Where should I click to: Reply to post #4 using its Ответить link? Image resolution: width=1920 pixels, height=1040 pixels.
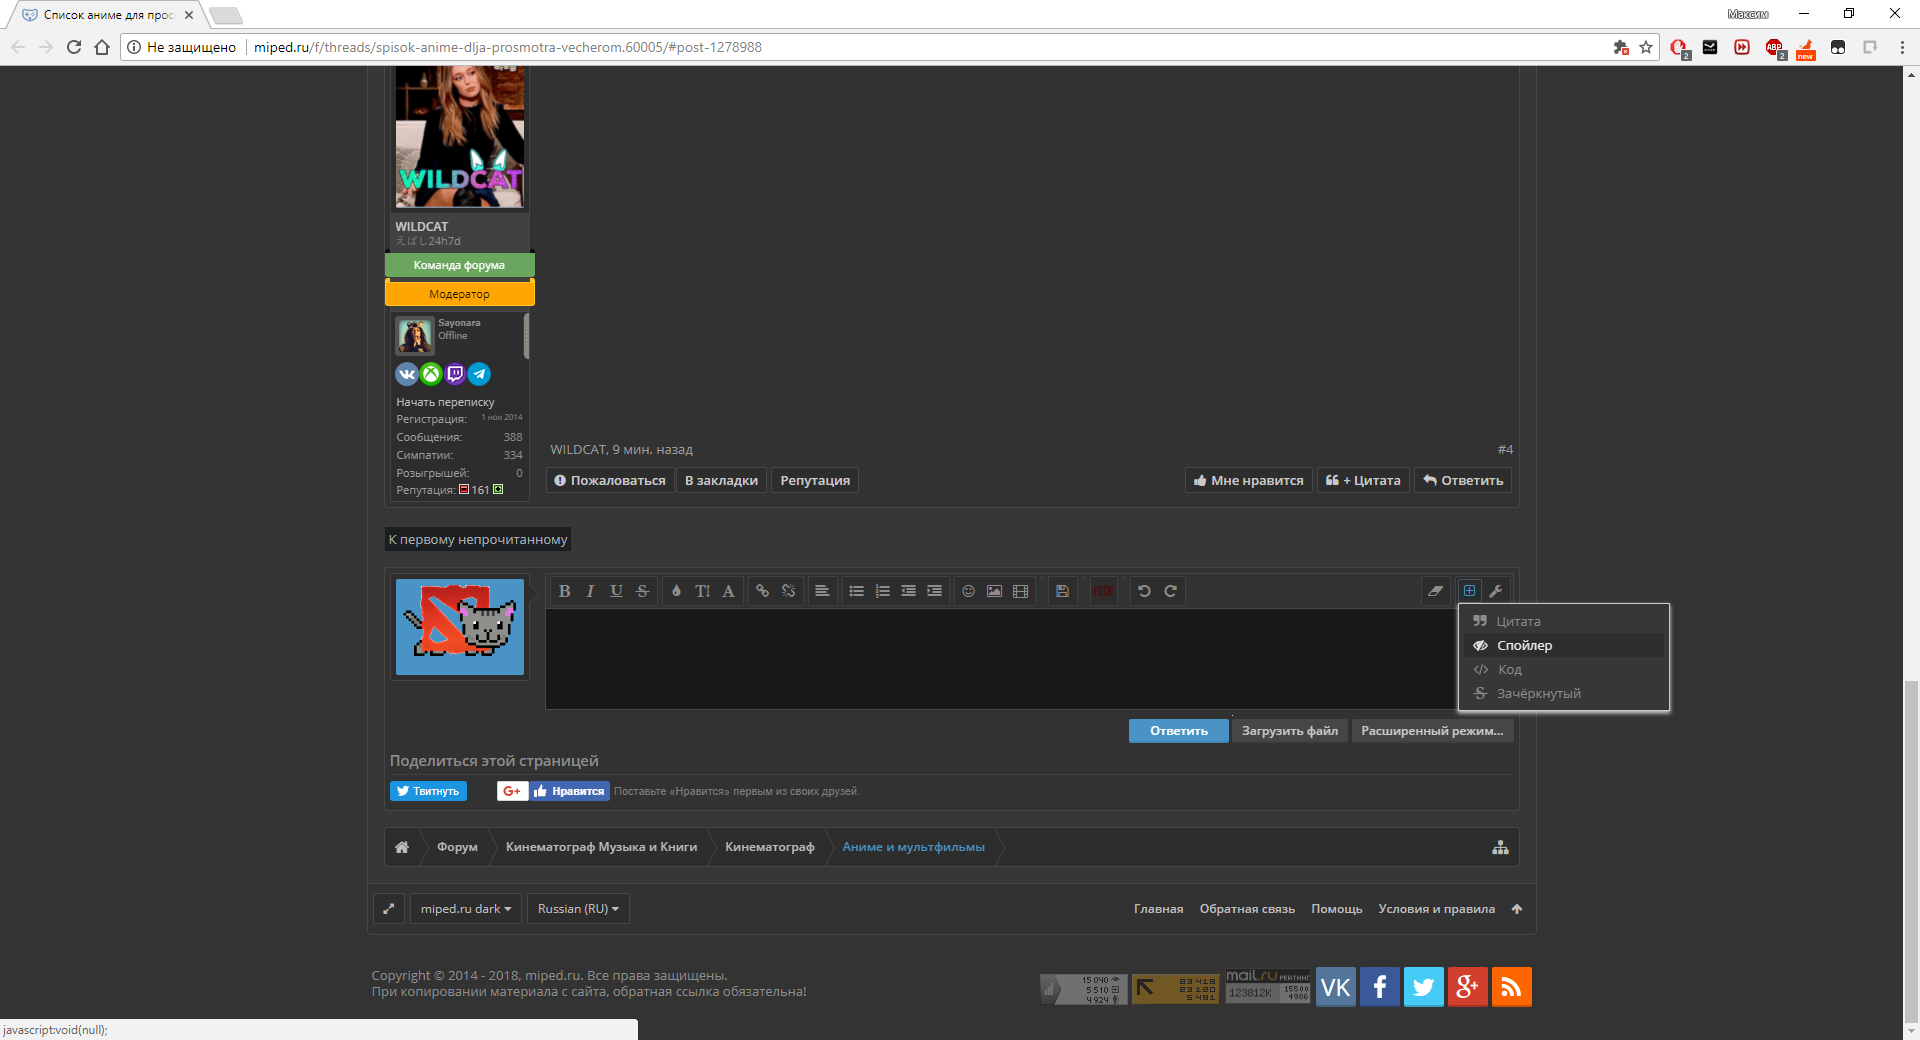pos(1463,480)
